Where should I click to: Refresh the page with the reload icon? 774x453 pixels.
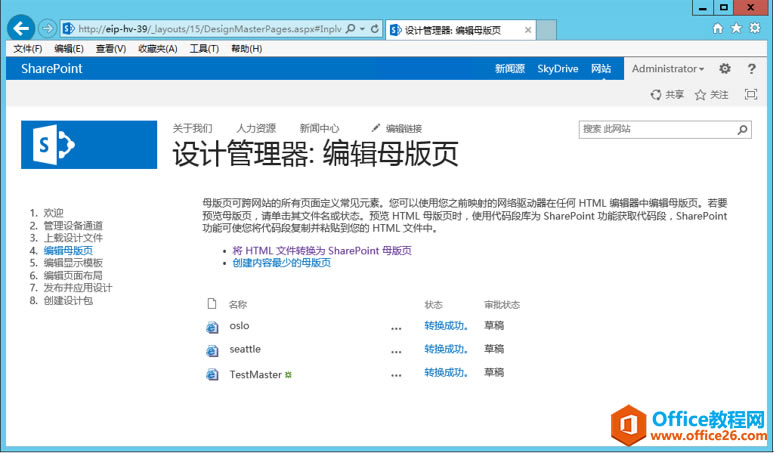coord(375,29)
